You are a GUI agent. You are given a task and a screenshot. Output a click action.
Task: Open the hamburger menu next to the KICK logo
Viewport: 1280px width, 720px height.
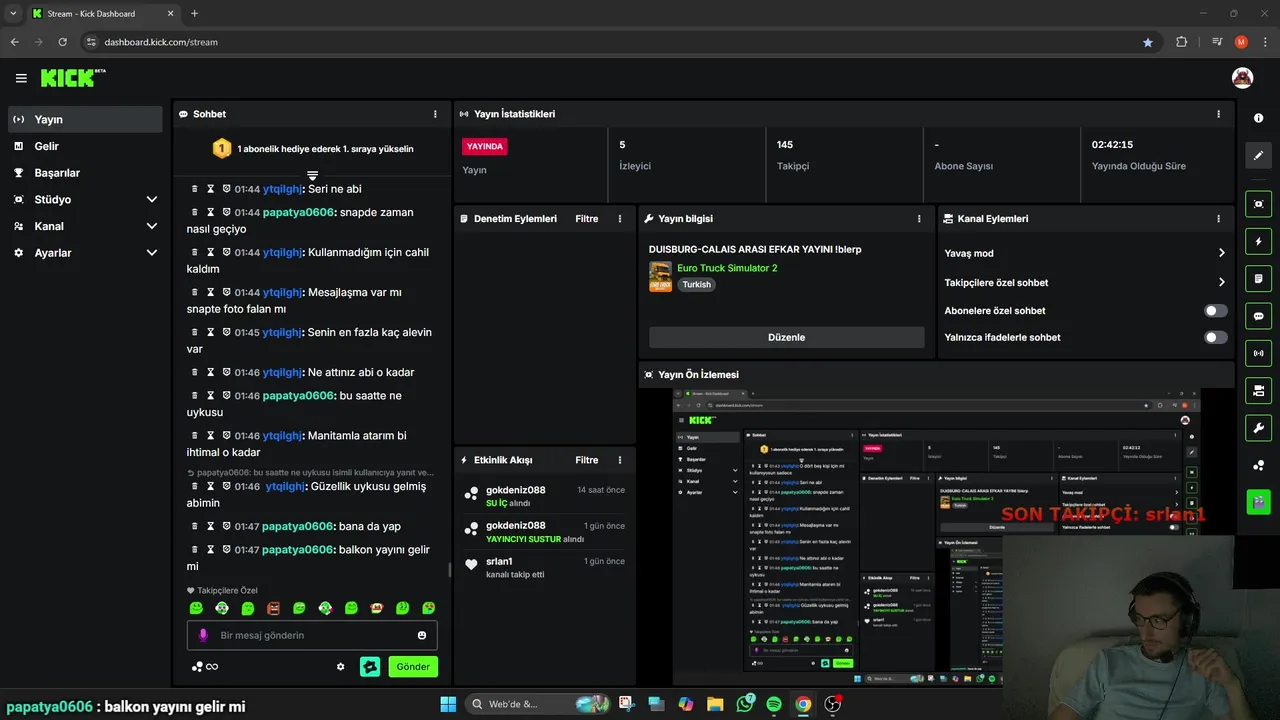(21, 78)
